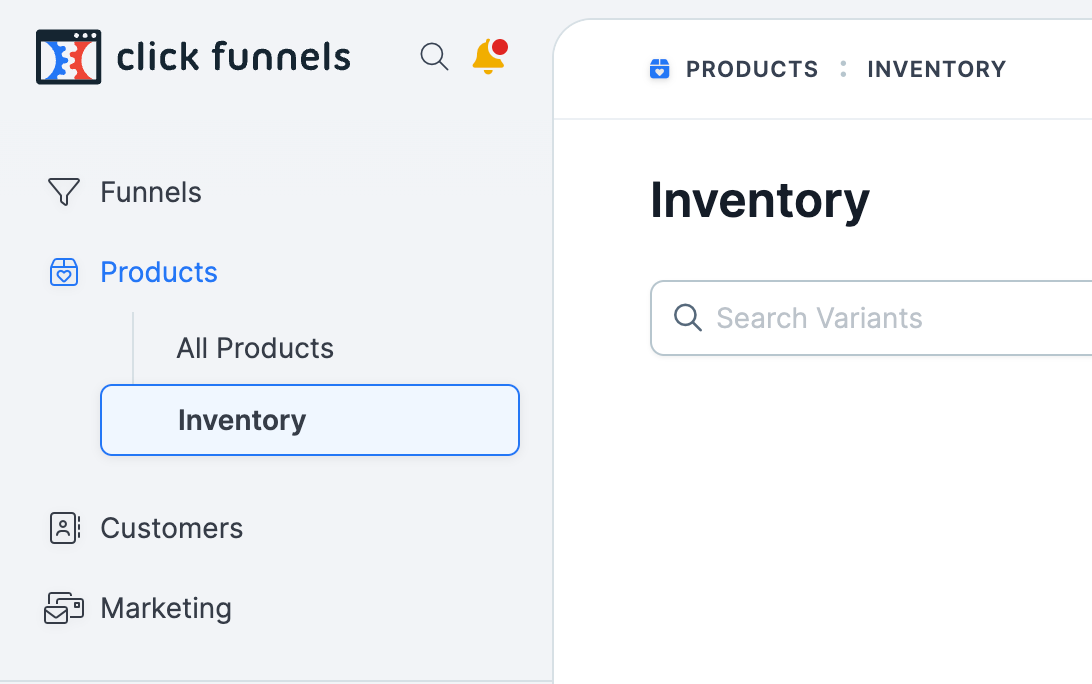Click the Marketing envelope icon
This screenshot has height=684, width=1092.
63,608
